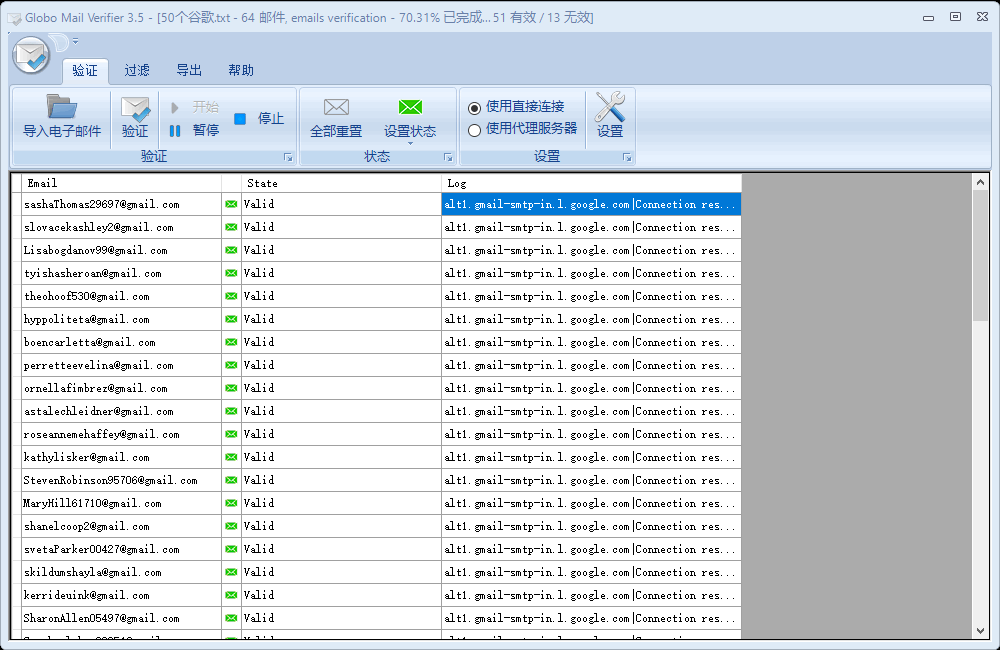The image size is (1000, 650).
Task: Expand the 设置 group dialog launcher
Action: click(628, 157)
